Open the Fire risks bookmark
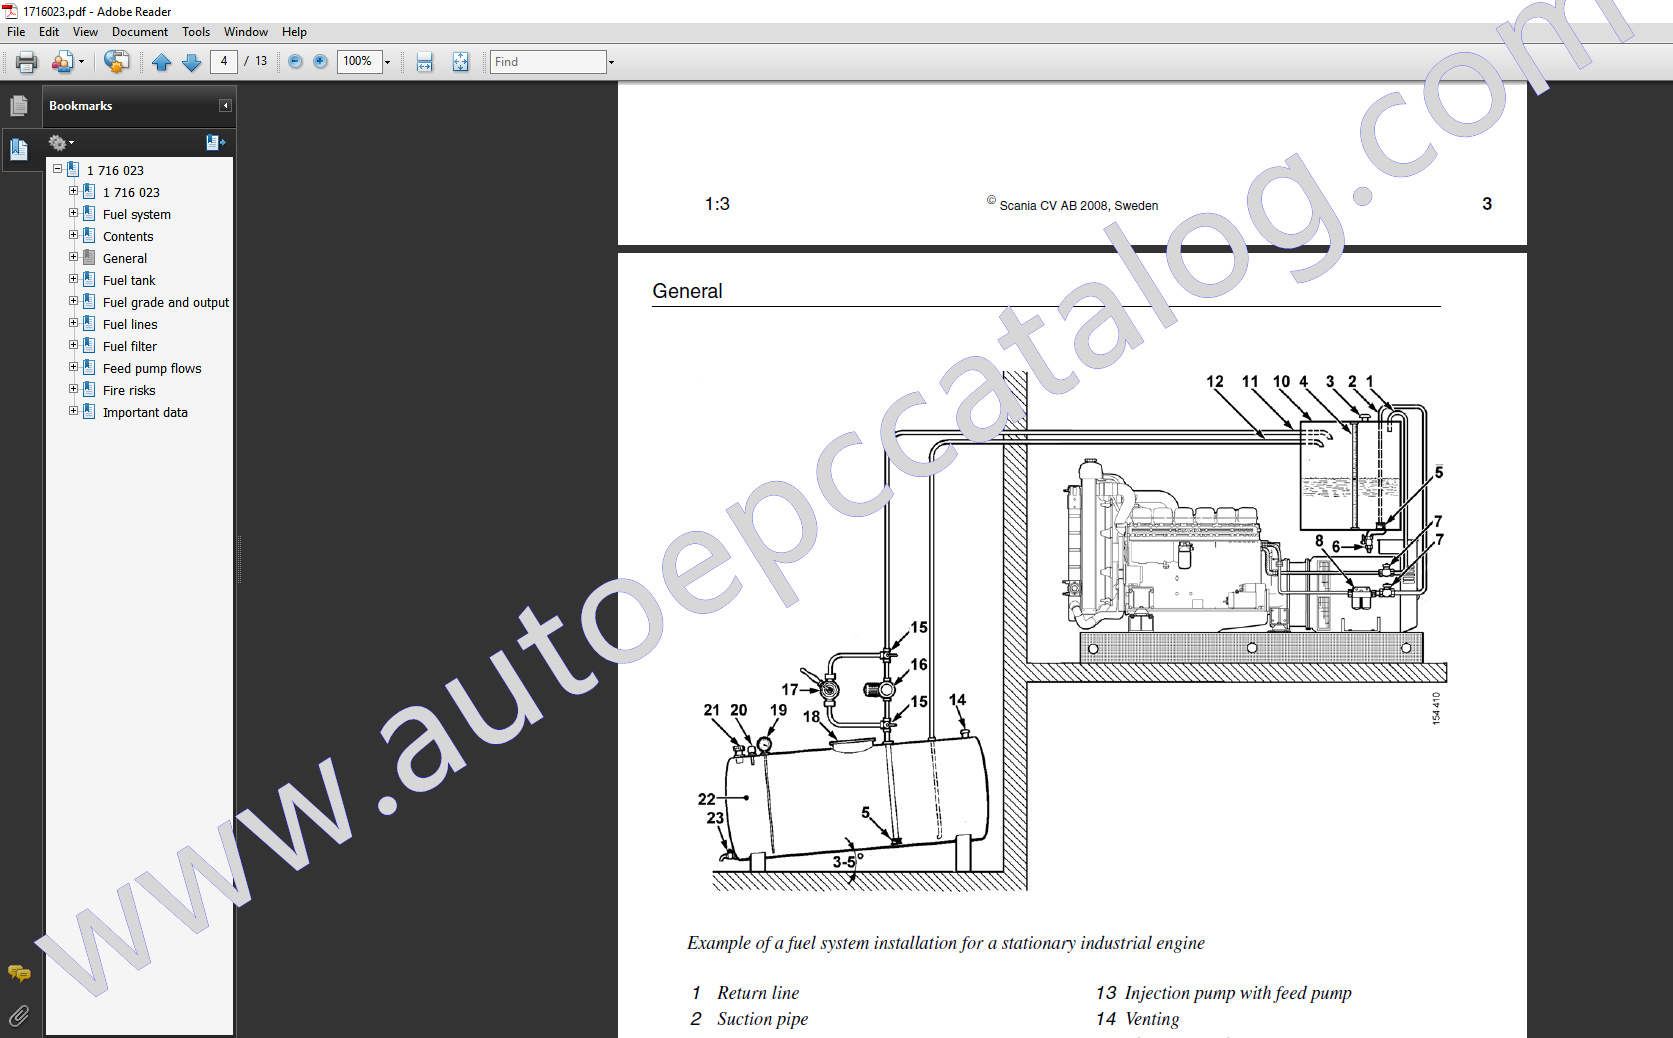Image resolution: width=1673 pixels, height=1038 pixels. coord(129,390)
